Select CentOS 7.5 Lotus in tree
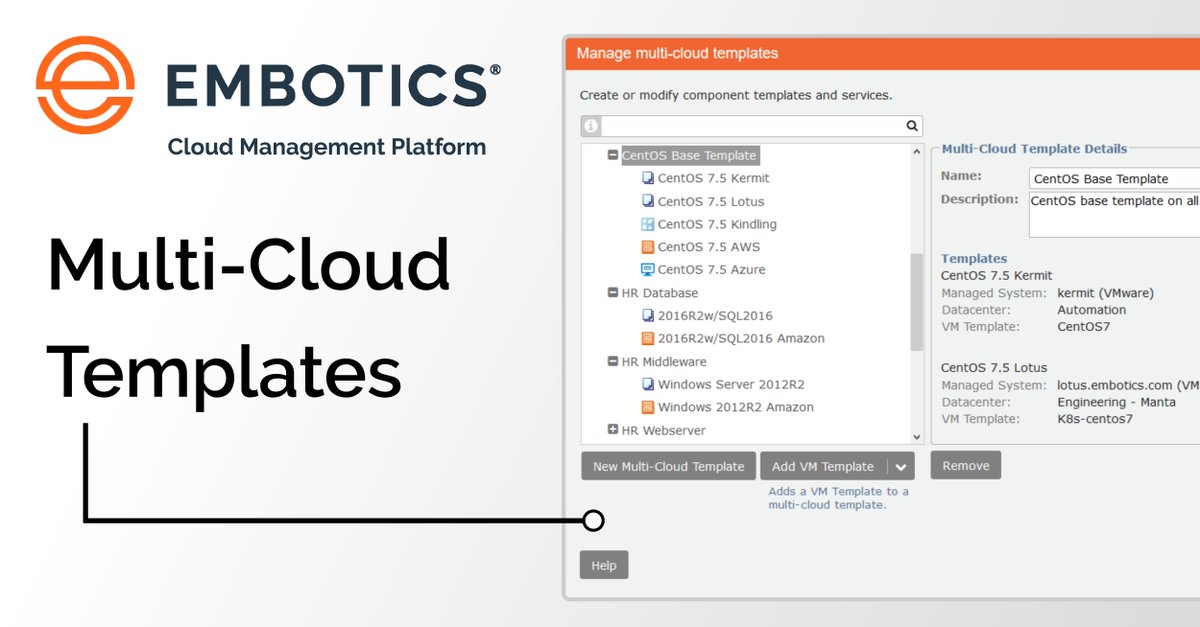Viewport: 1200px width, 627px height. [x=710, y=201]
